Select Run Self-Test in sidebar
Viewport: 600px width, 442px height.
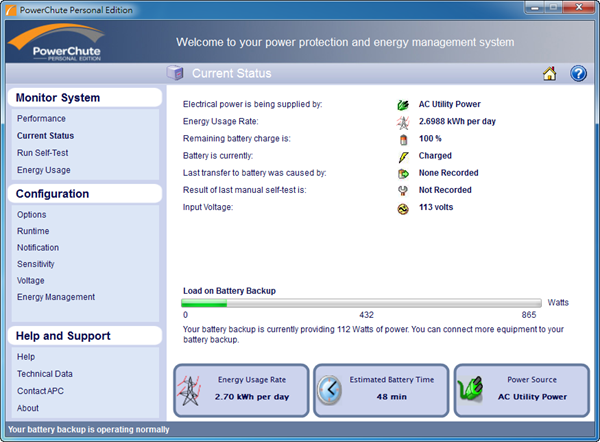42,153
